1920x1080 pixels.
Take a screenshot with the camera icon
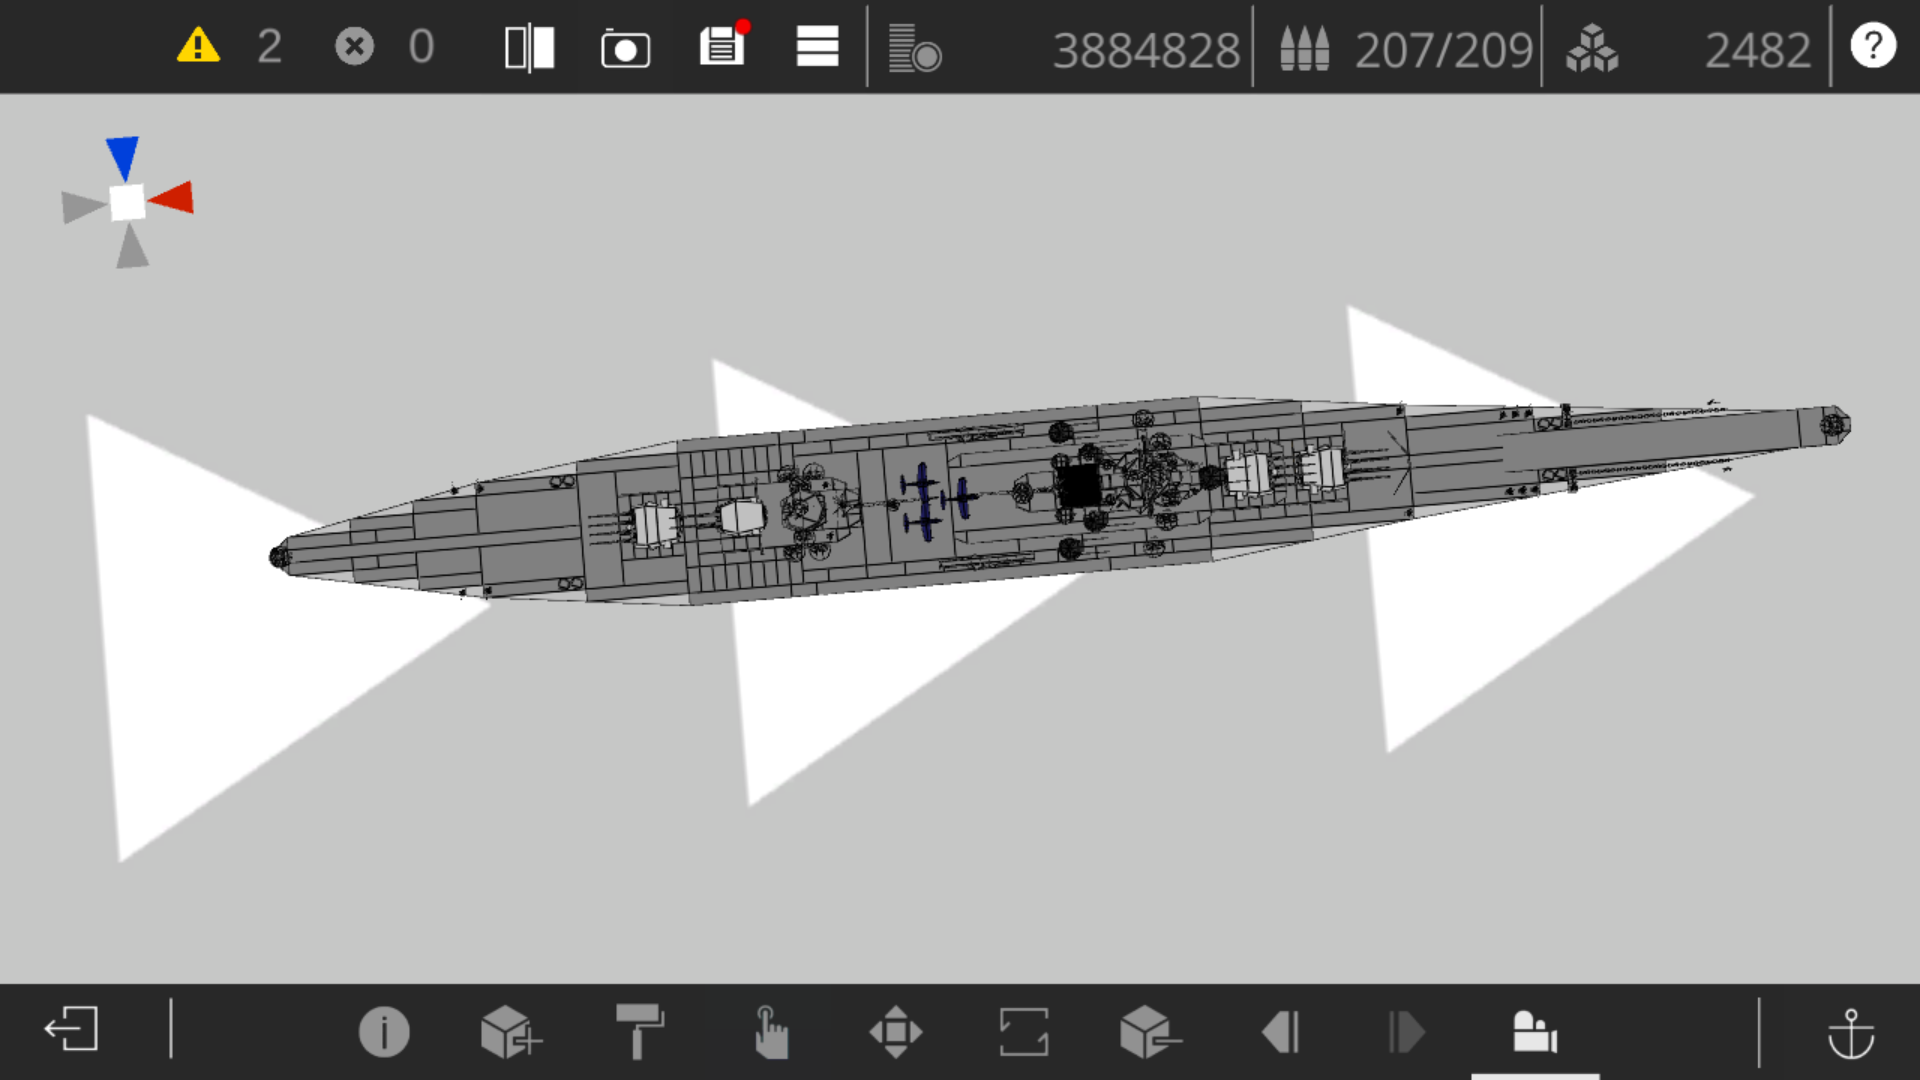625,48
